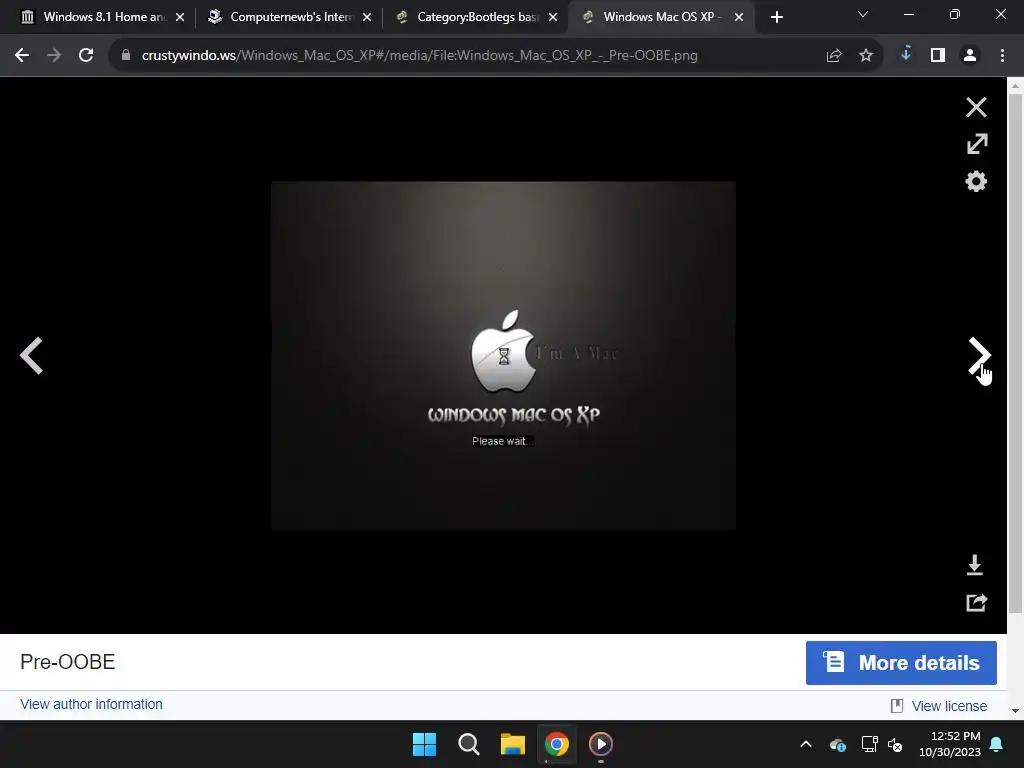Reload the current page
This screenshot has width=1024, height=768.
(x=86, y=56)
